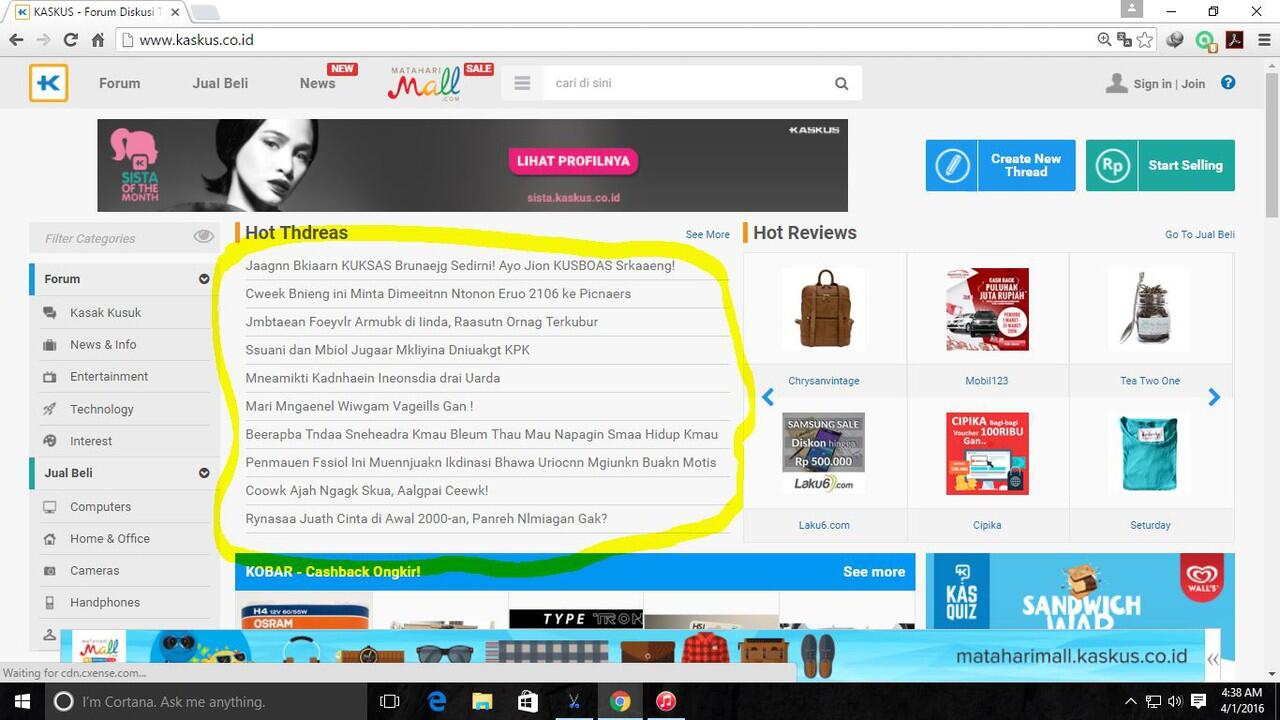Click the Kasak Kusuk category icon
This screenshot has height=720, width=1280.
pos(50,313)
